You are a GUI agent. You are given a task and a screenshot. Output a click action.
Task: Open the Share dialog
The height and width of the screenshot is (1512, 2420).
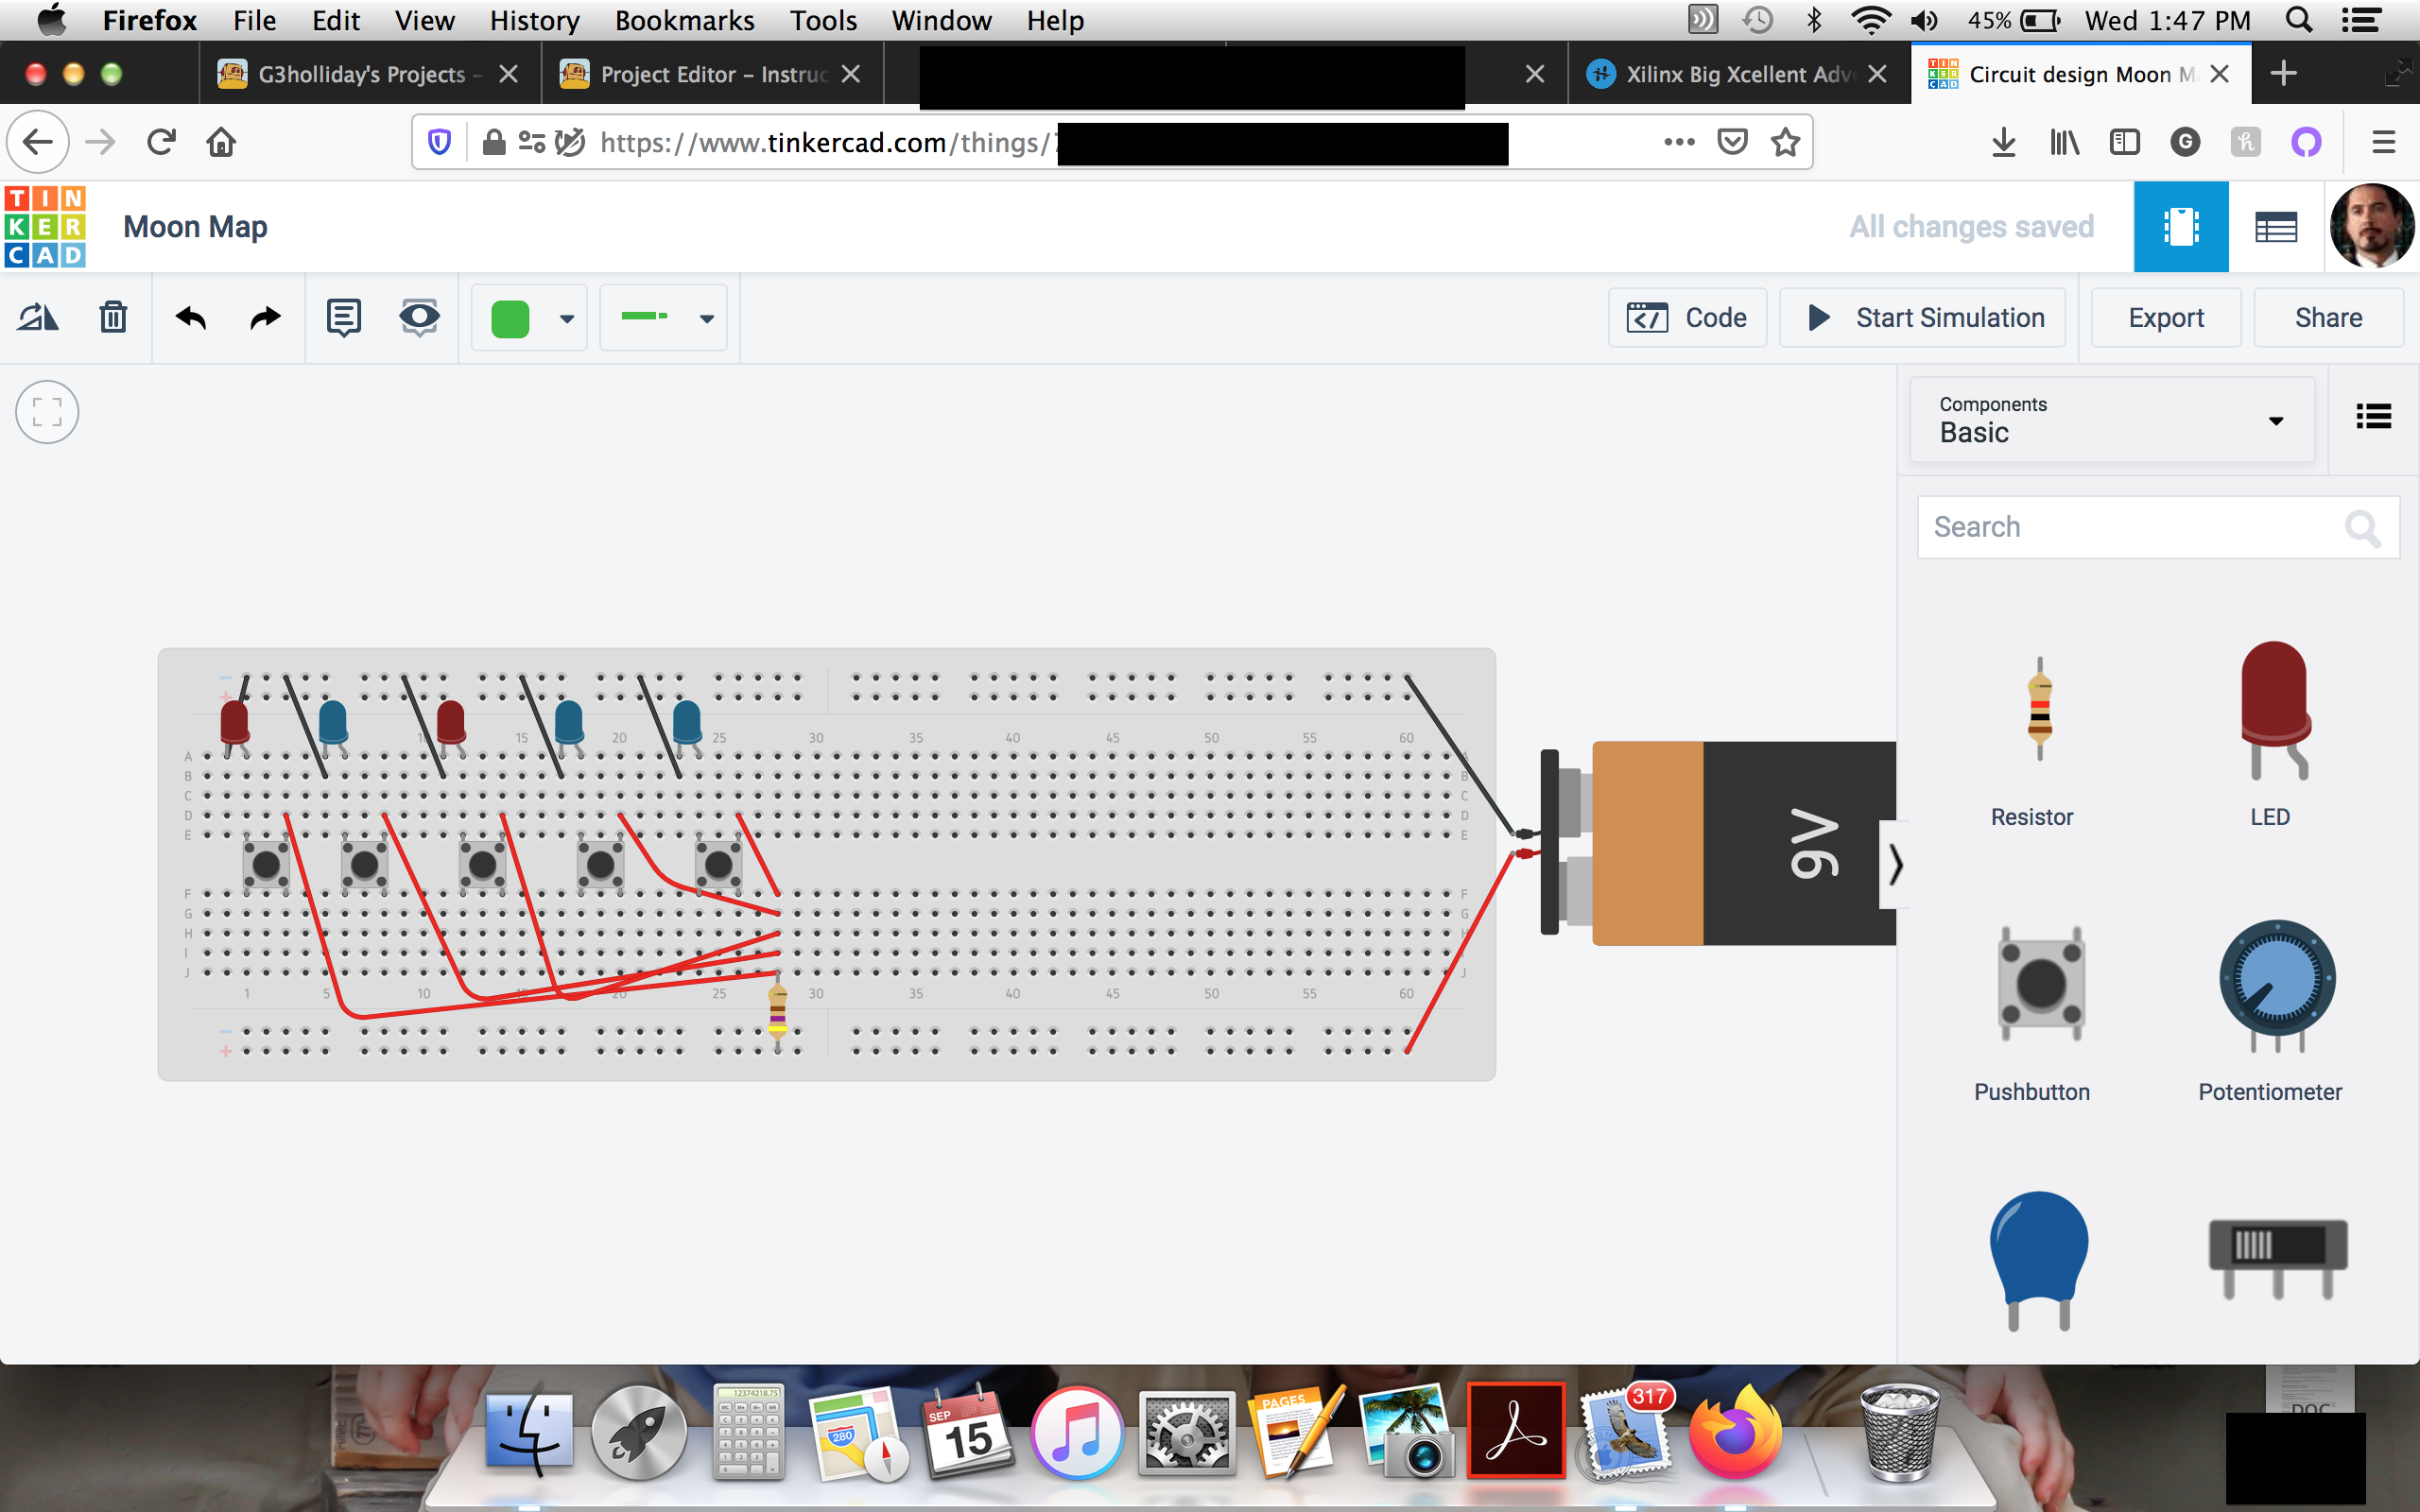coord(2327,317)
